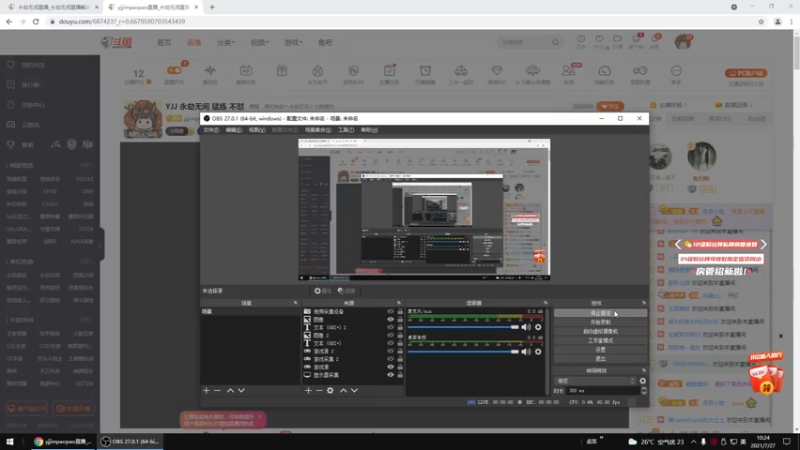This screenshot has width=800, height=450.
Task: Click the search magnifier icon on Douyu header
Action: (555, 42)
